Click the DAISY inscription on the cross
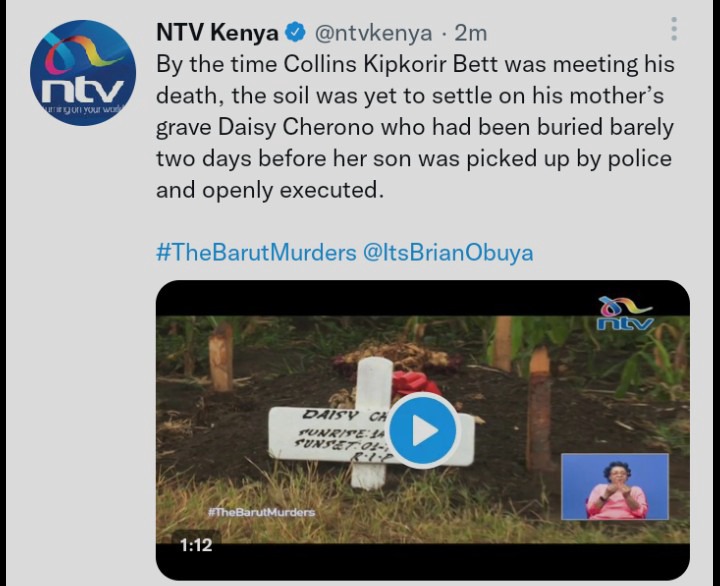This screenshot has height=586, width=720. (x=330, y=415)
